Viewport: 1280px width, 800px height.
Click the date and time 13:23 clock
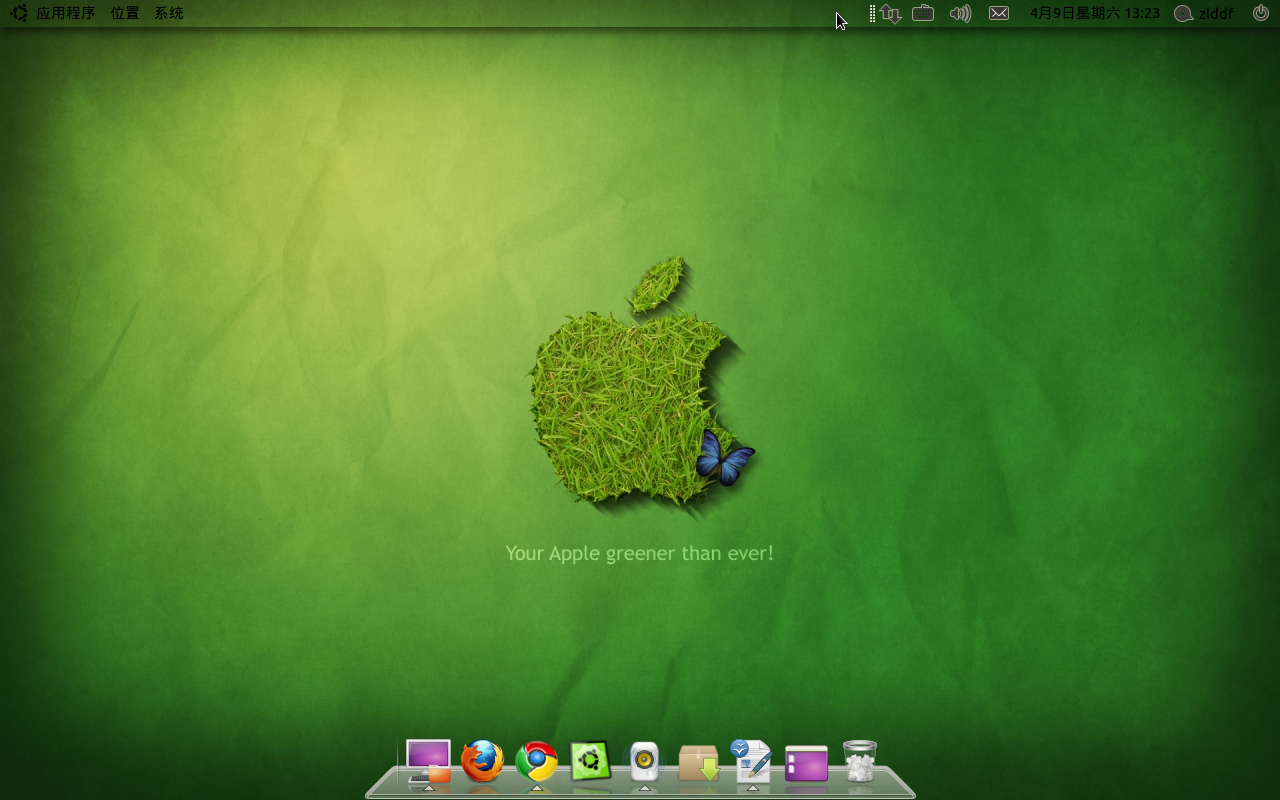click(1095, 13)
